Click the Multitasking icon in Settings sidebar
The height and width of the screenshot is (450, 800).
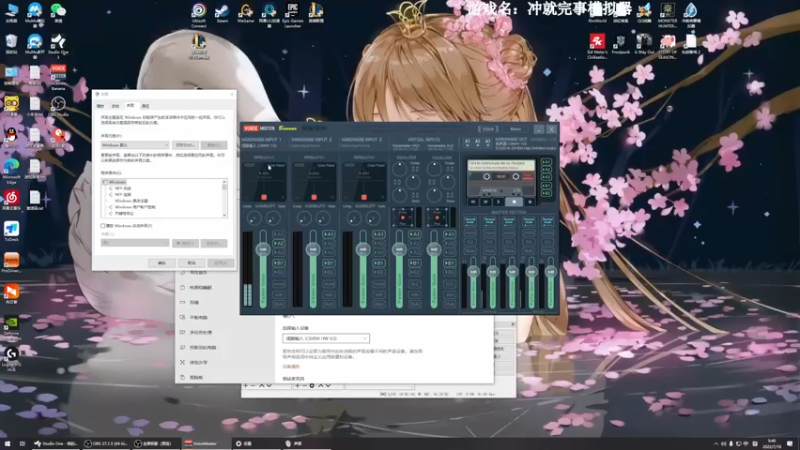[183, 332]
